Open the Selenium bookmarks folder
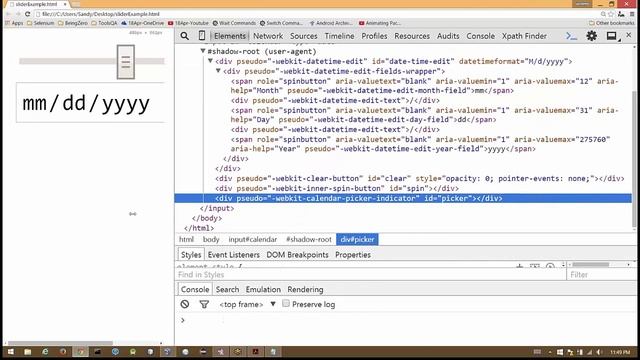The image size is (640, 360). coord(40,23)
